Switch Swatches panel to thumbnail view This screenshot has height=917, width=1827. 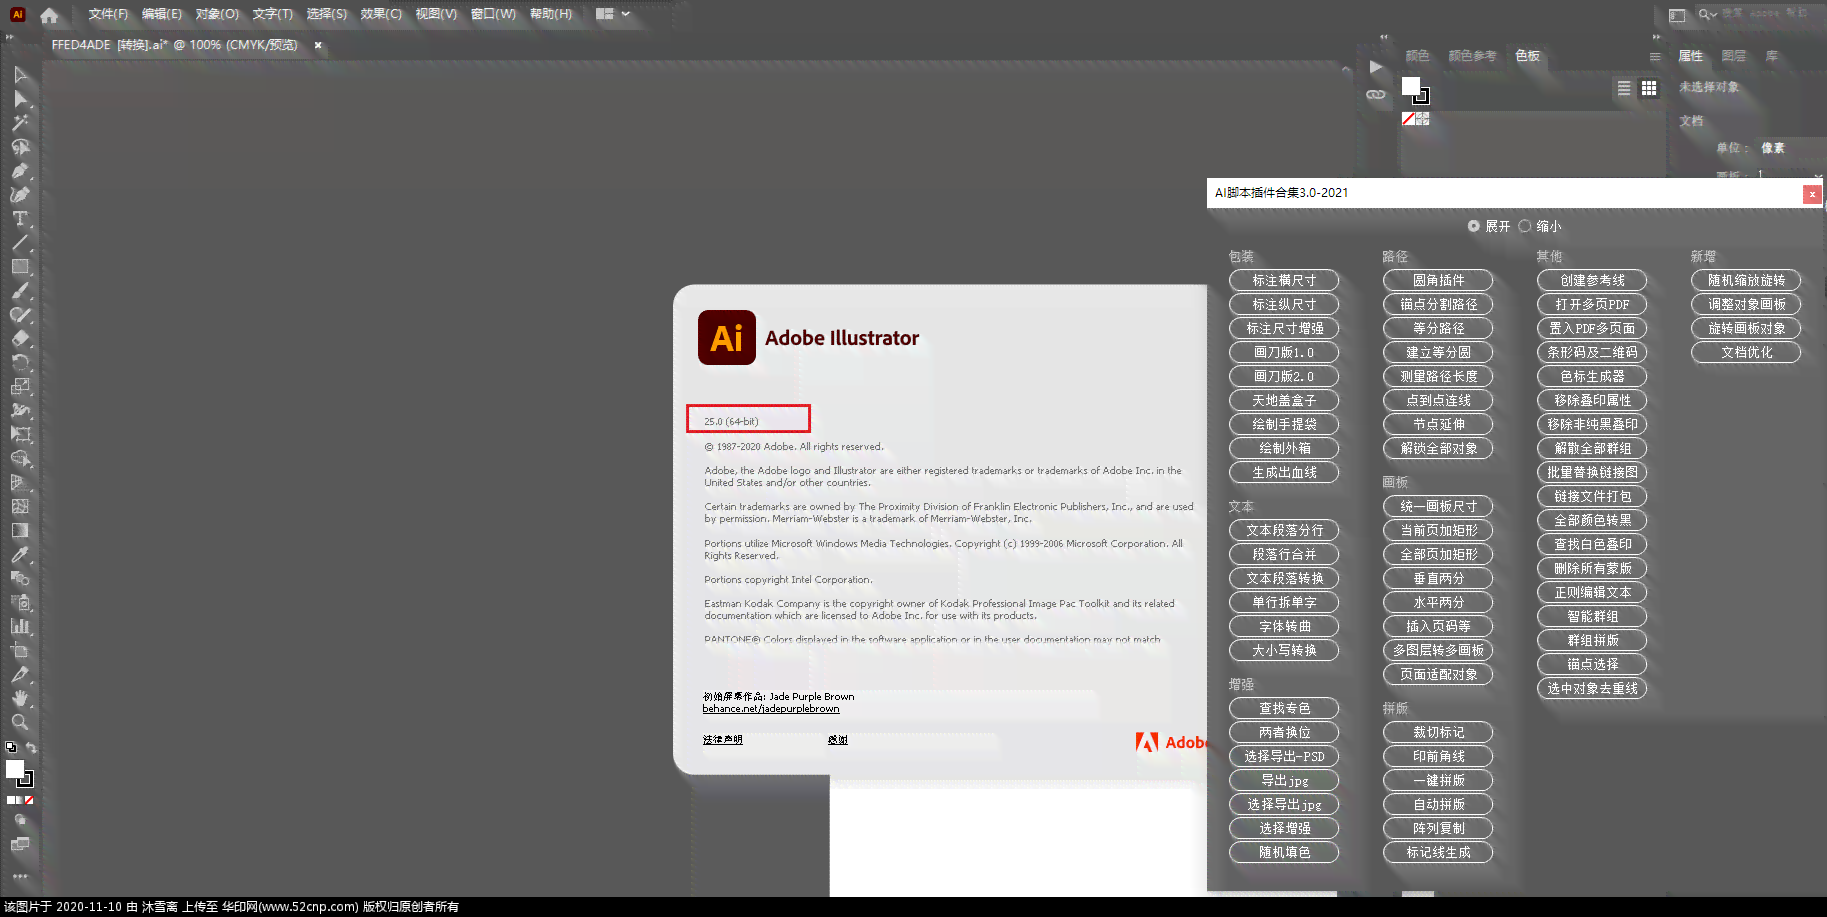pos(1649,89)
